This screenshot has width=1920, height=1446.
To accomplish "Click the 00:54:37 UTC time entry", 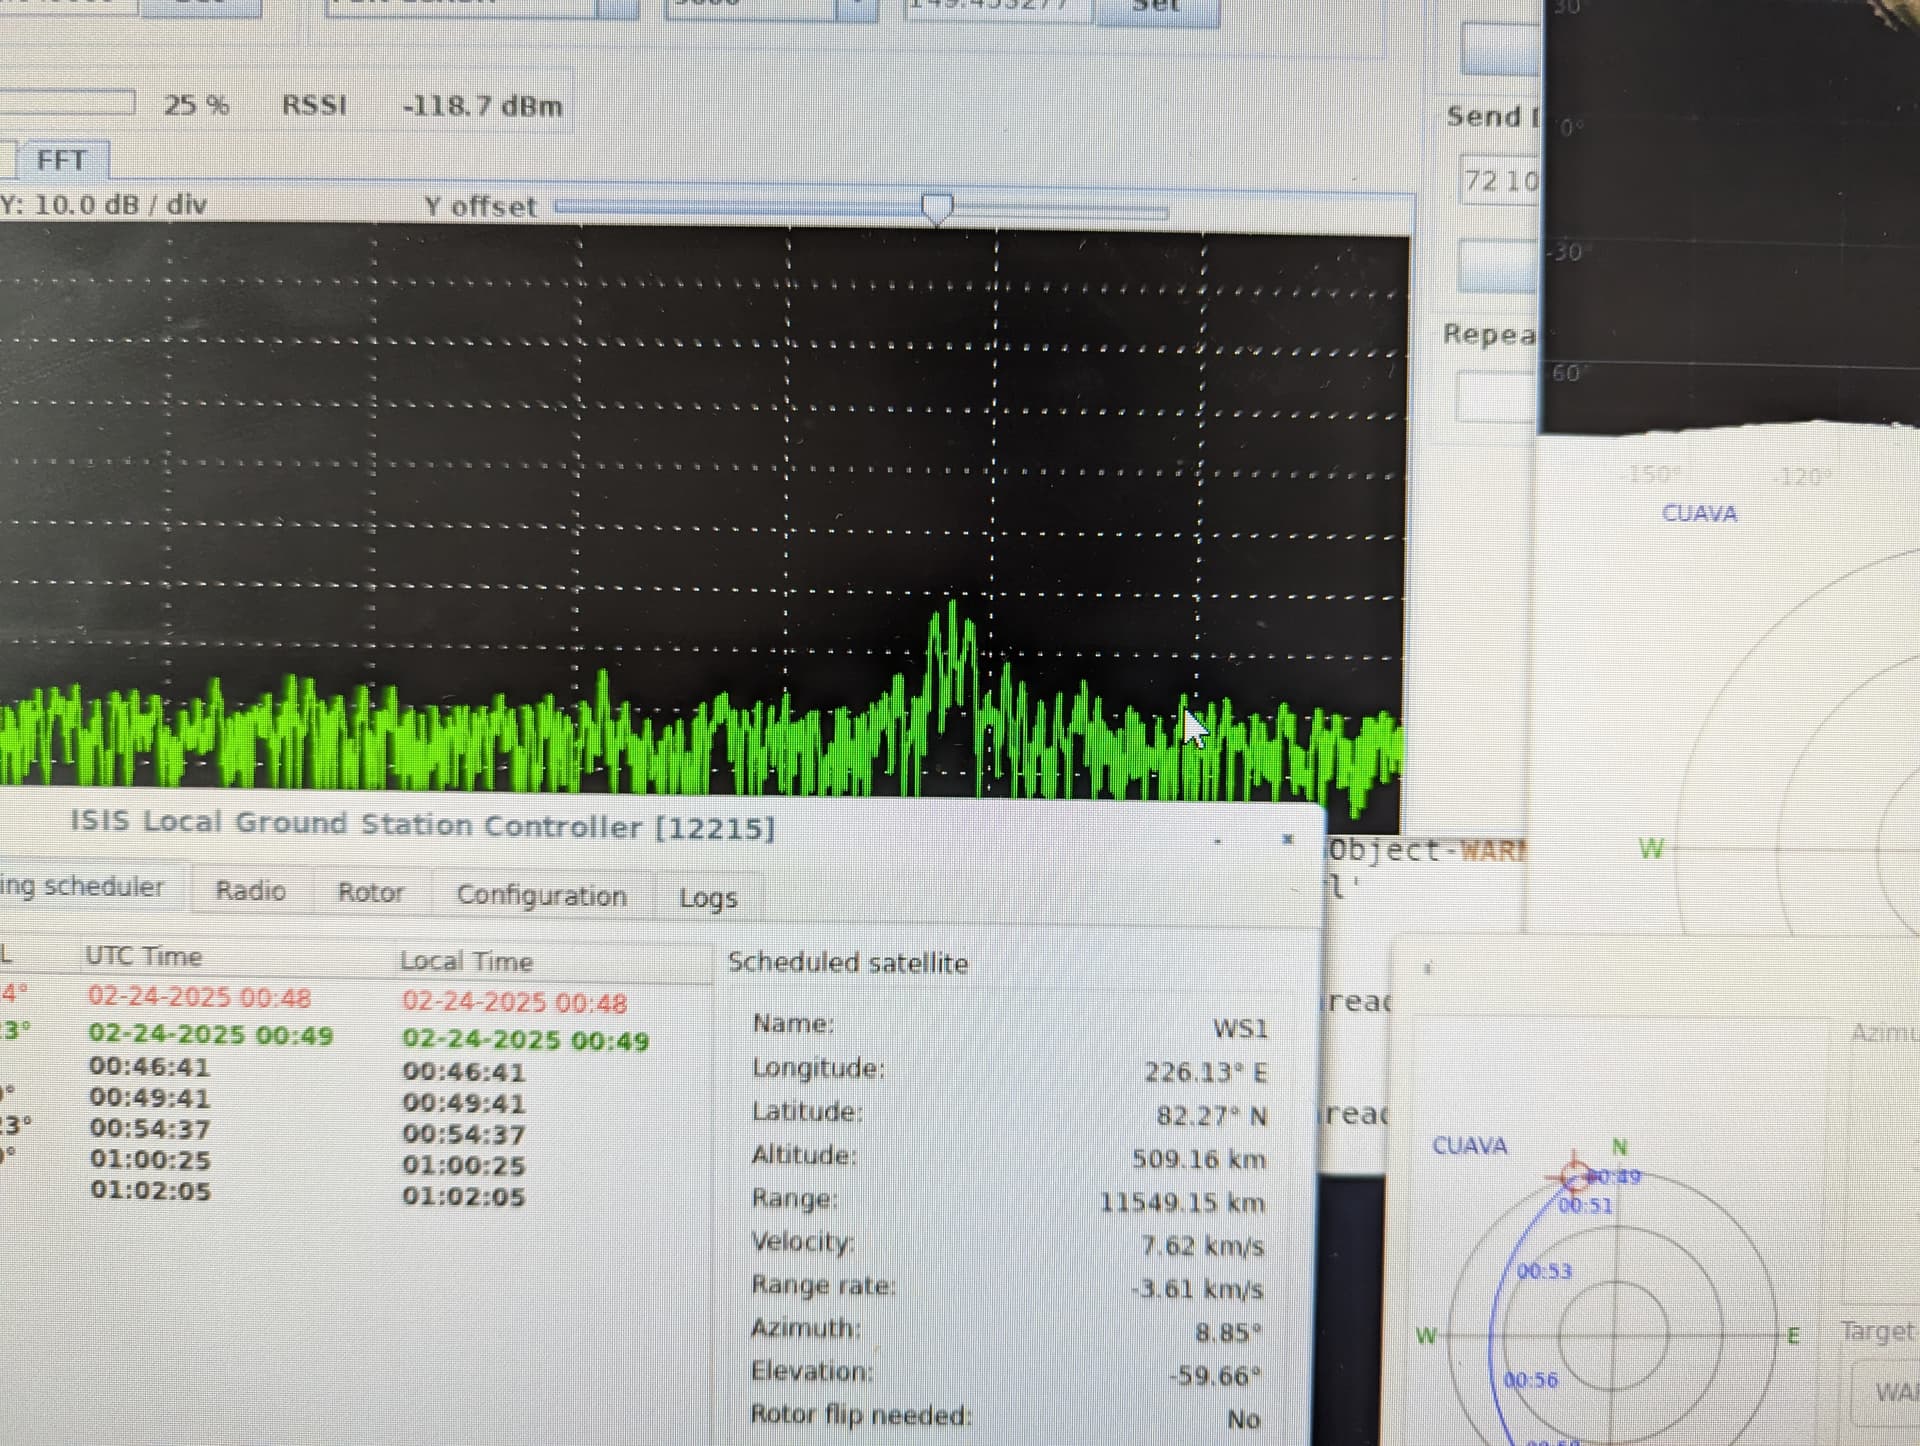I will pyautogui.click(x=150, y=1129).
